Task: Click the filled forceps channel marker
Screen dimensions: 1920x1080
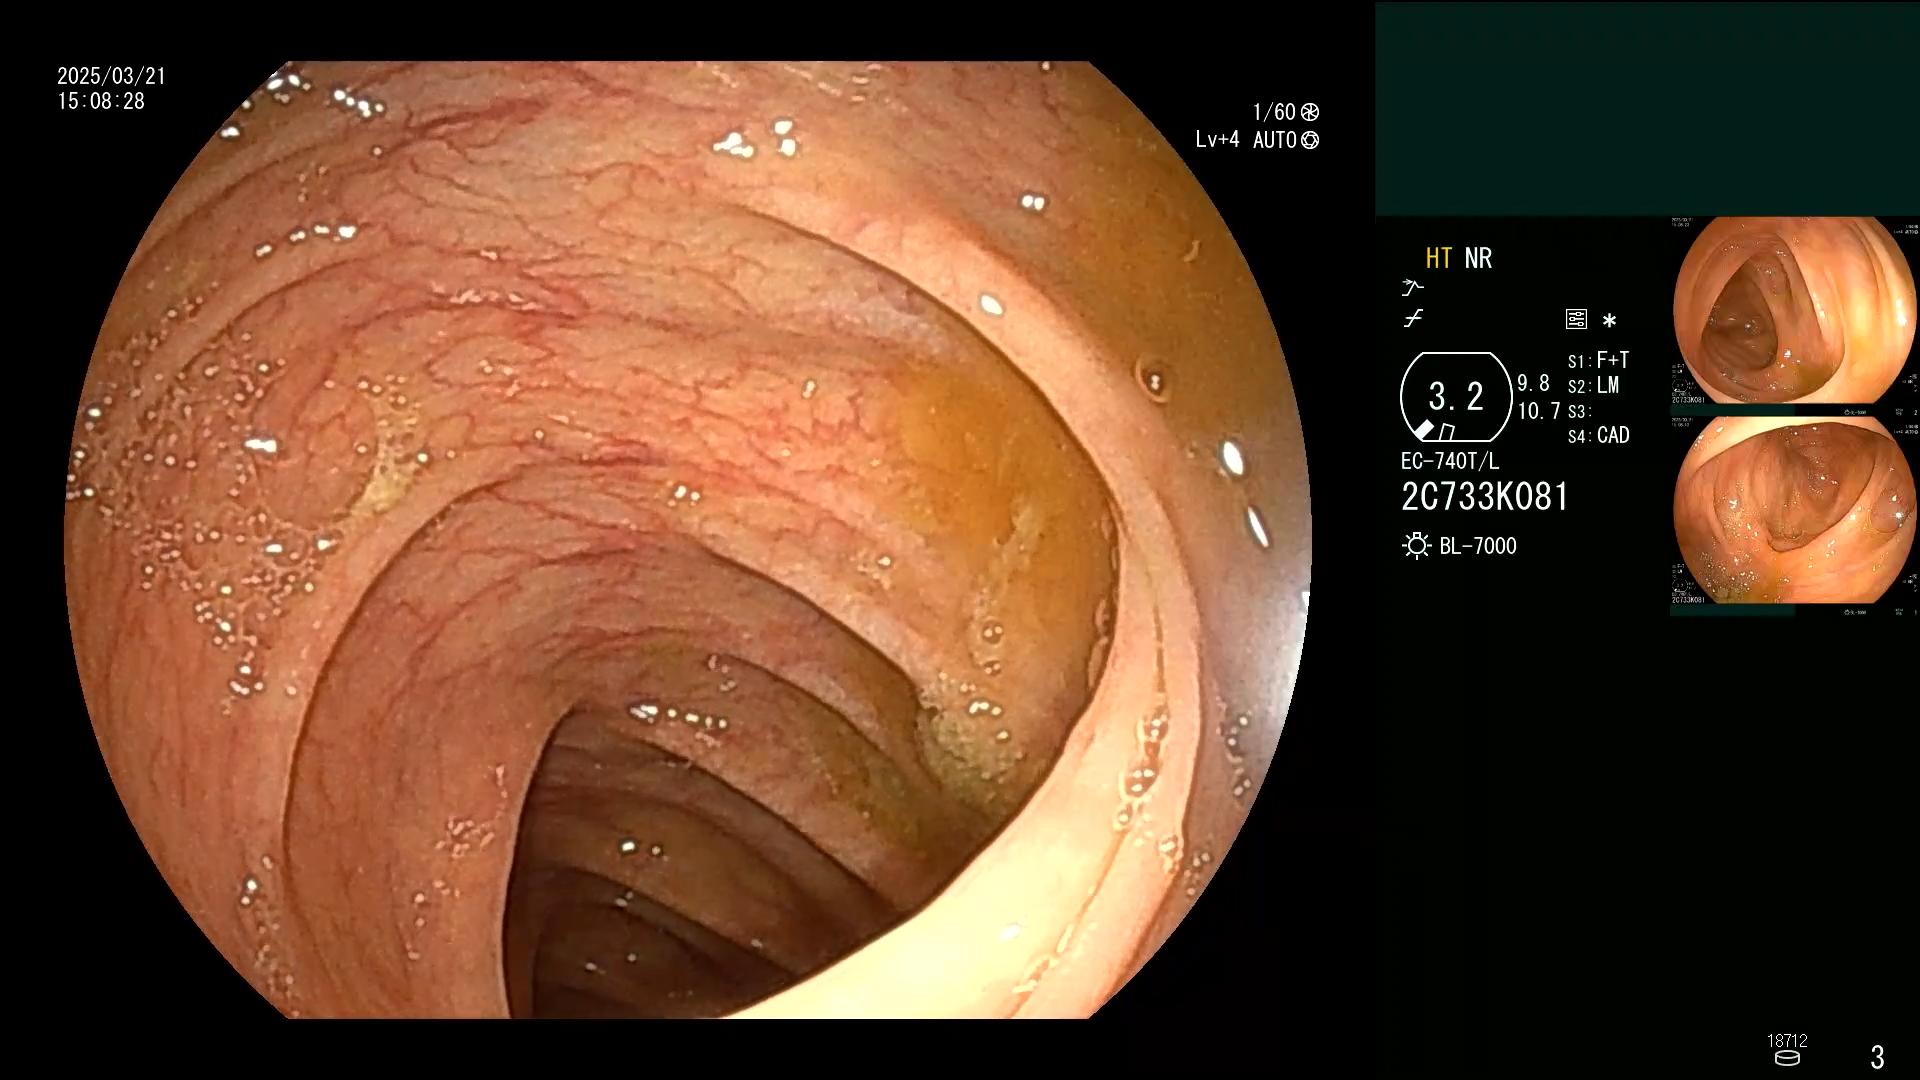Action: pyautogui.click(x=1424, y=430)
